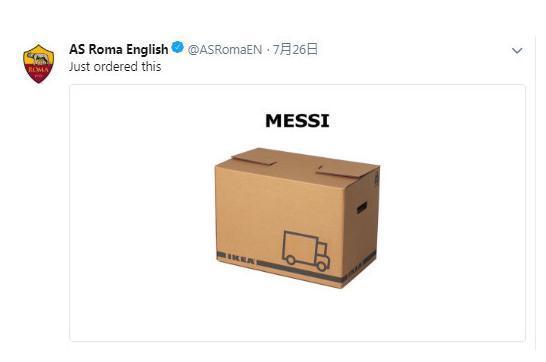Click the rear wheel of the truck drawing
The width and height of the screenshot is (546, 362).
[x=290, y=259]
